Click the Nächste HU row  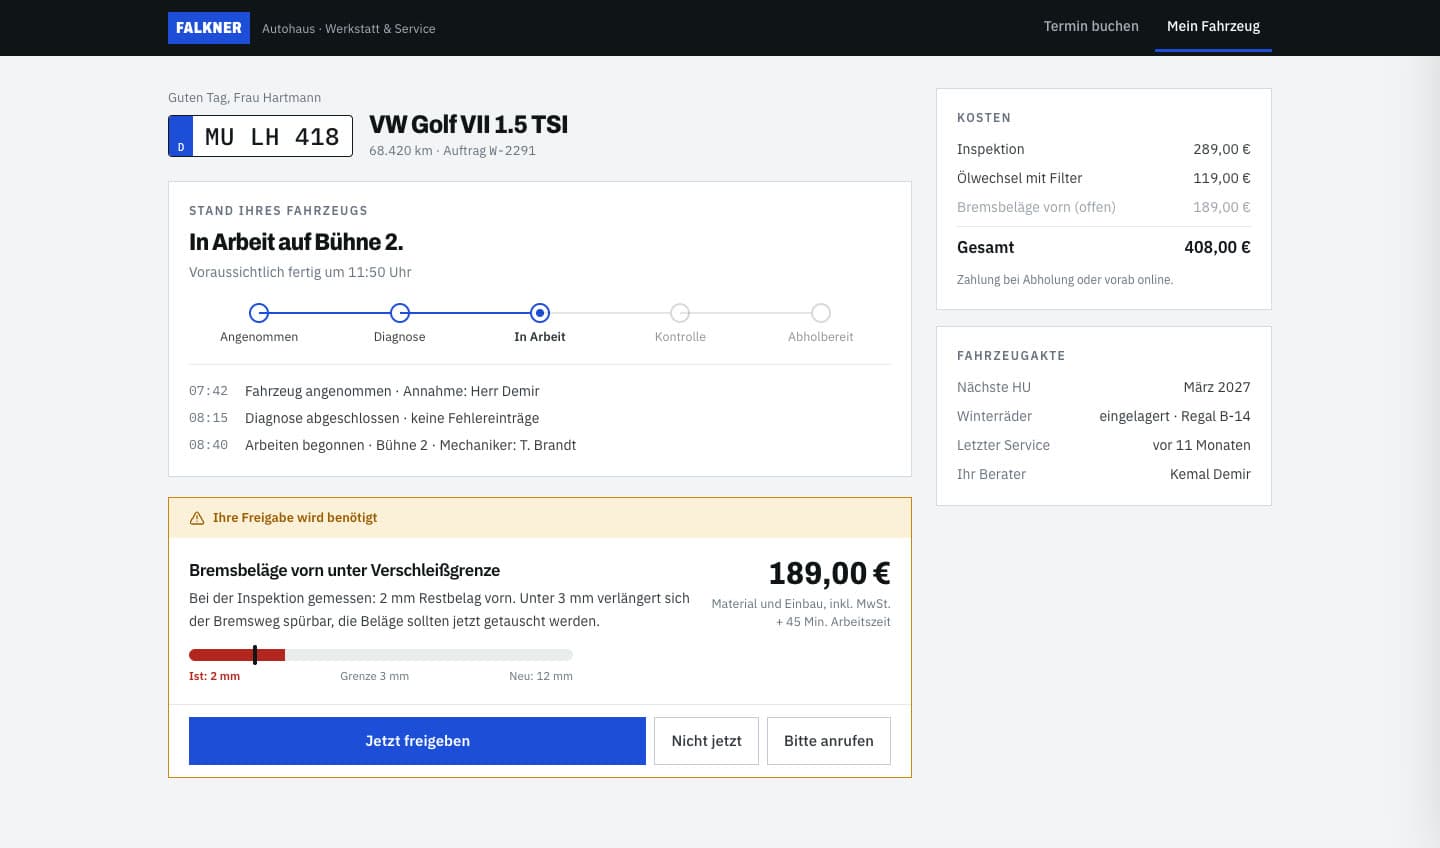click(1103, 387)
